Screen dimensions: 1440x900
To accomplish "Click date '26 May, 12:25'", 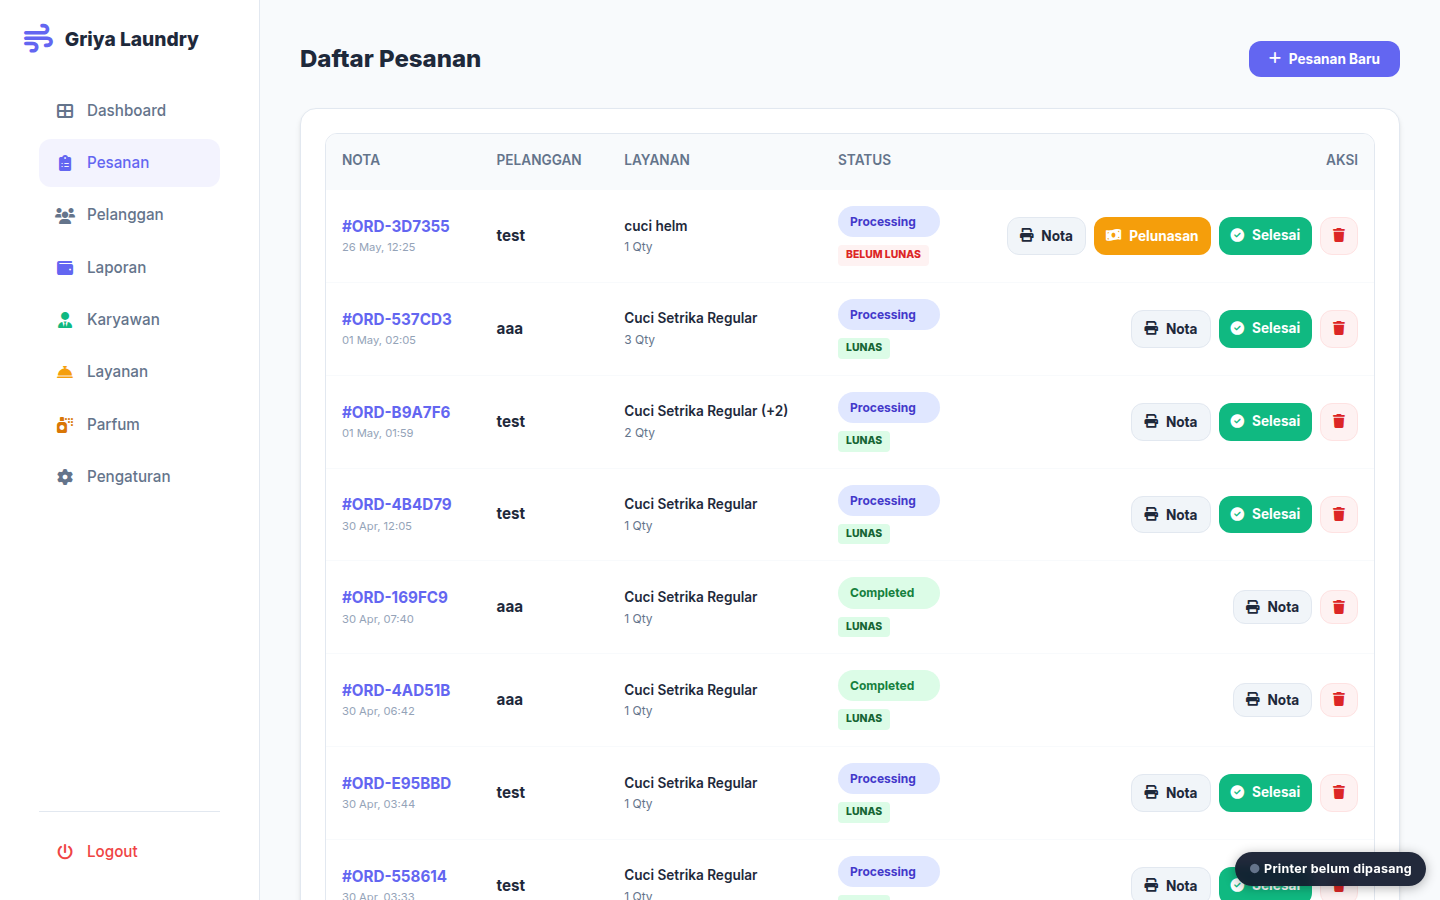I will tap(379, 247).
